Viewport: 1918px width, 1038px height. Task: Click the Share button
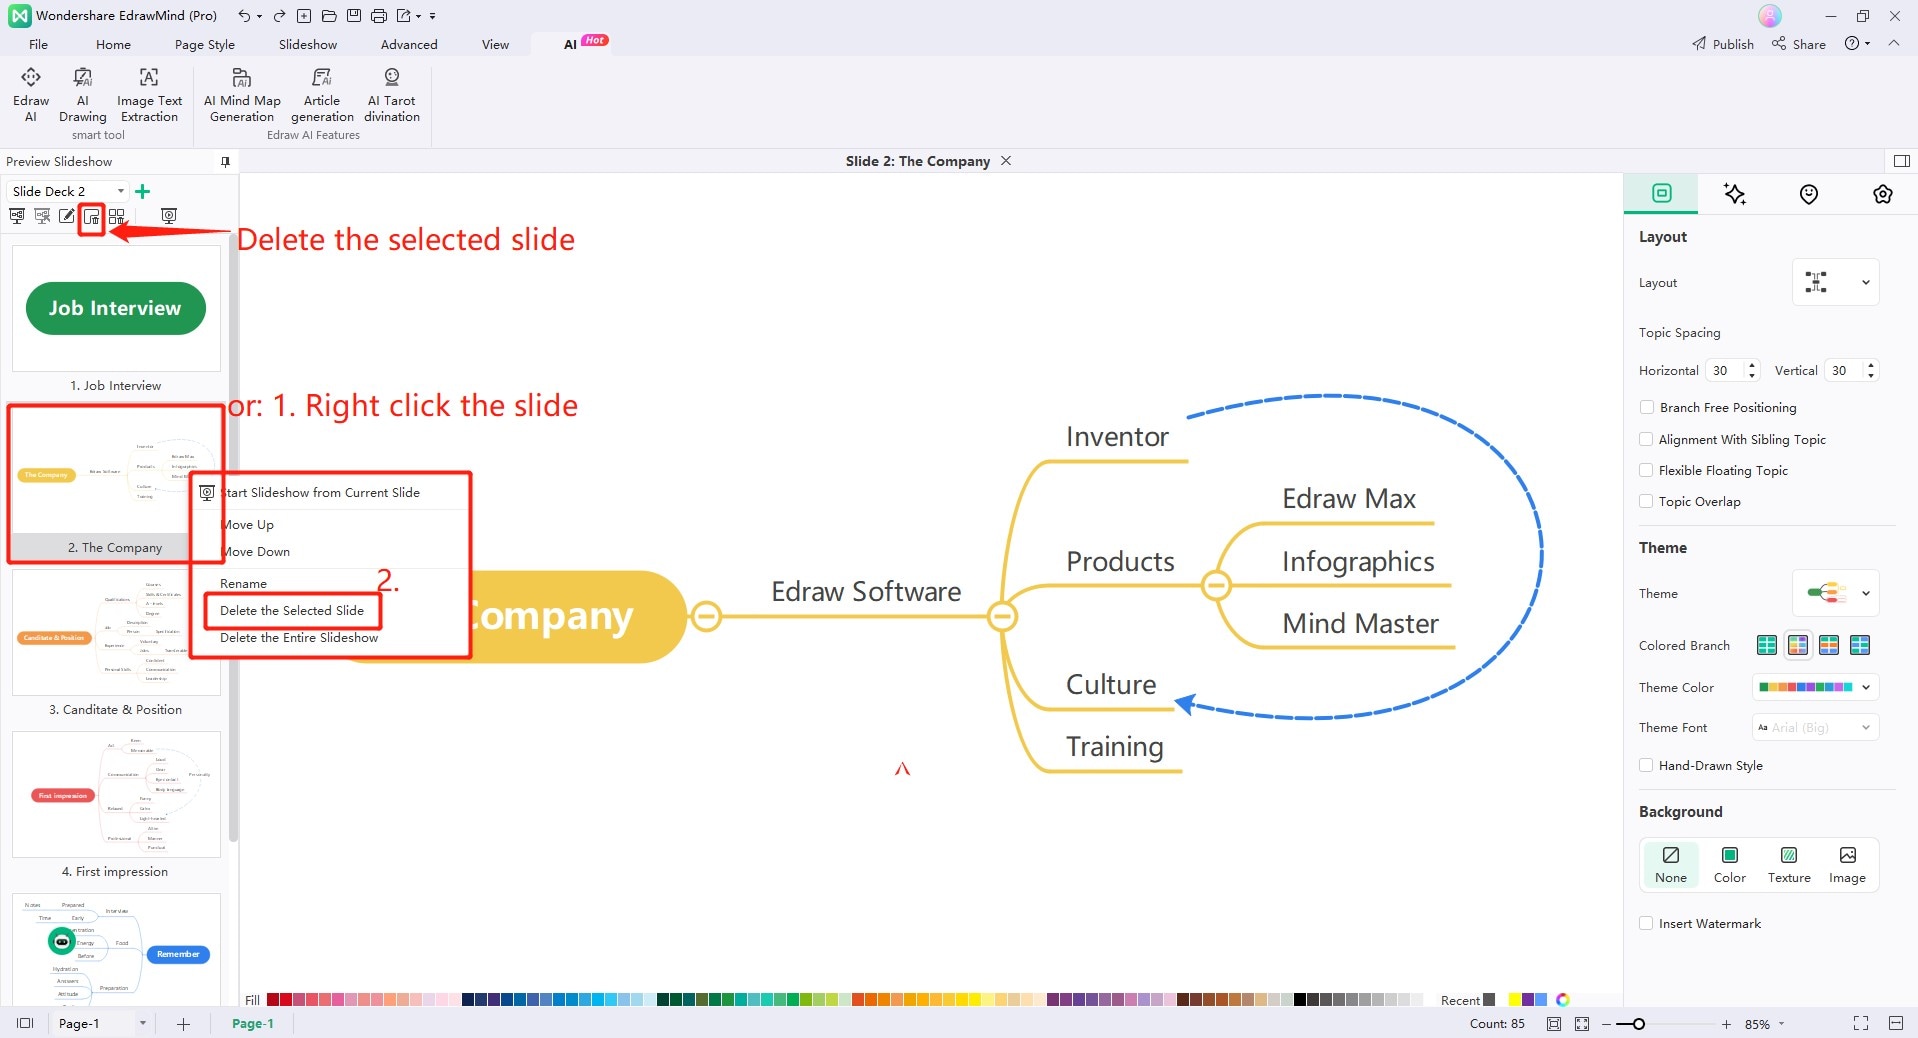(x=1799, y=44)
